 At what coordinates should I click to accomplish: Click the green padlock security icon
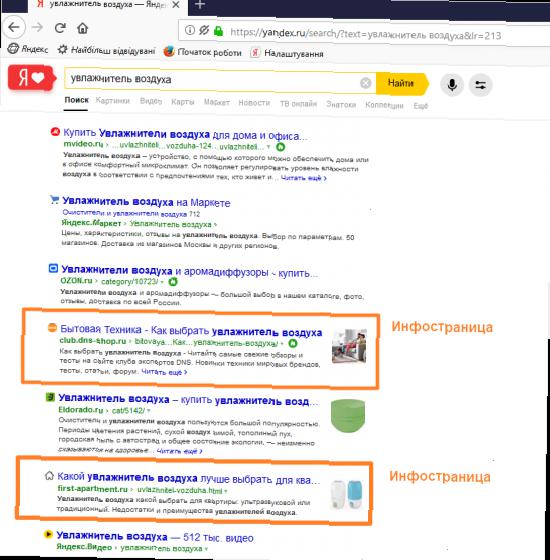(218, 31)
